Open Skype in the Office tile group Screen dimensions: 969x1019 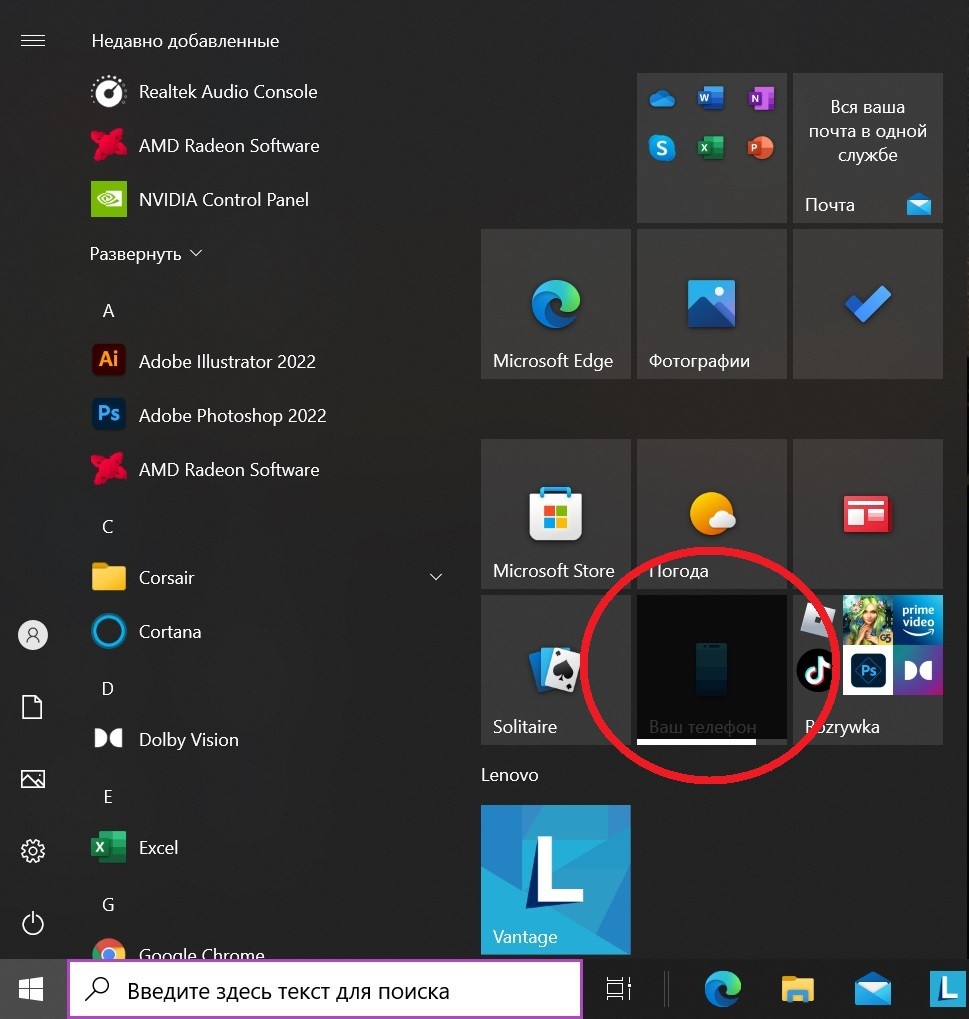(x=662, y=148)
